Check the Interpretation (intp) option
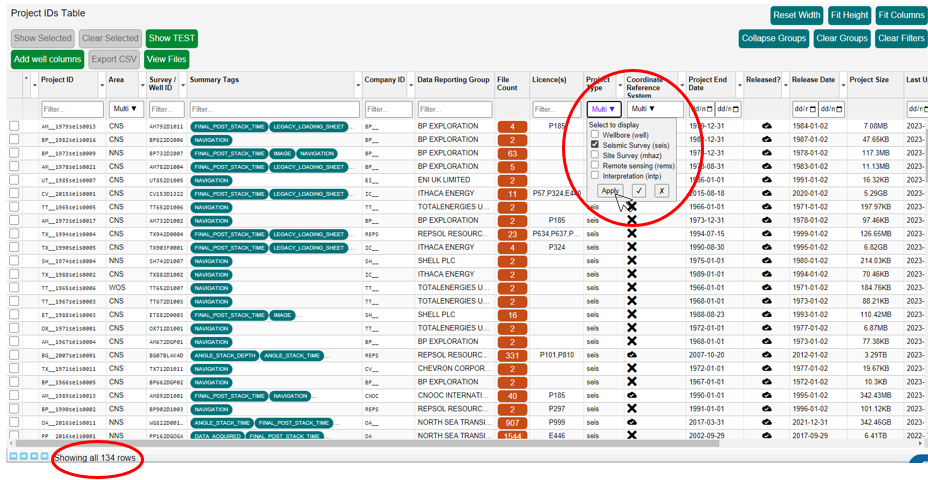This screenshot has height=480, width=928. coord(594,176)
